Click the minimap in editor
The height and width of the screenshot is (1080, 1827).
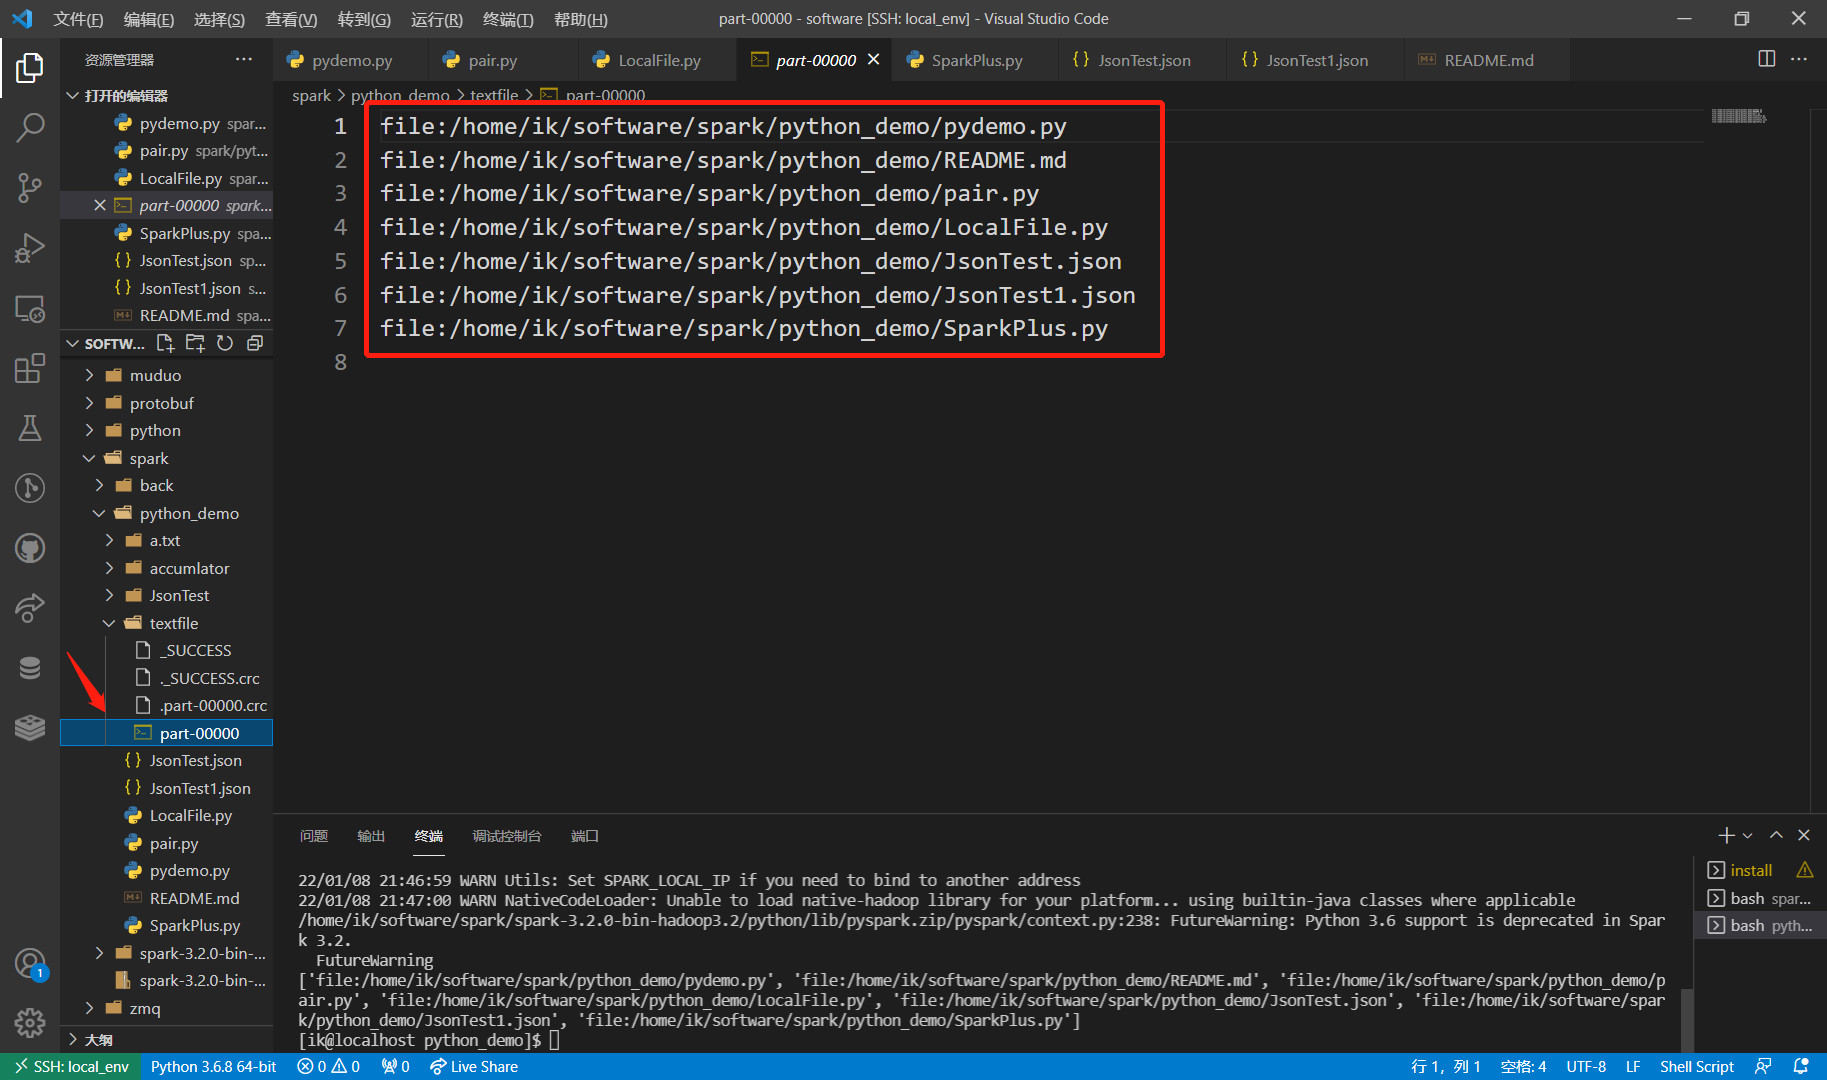pyautogui.click(x=1739, y=117)
